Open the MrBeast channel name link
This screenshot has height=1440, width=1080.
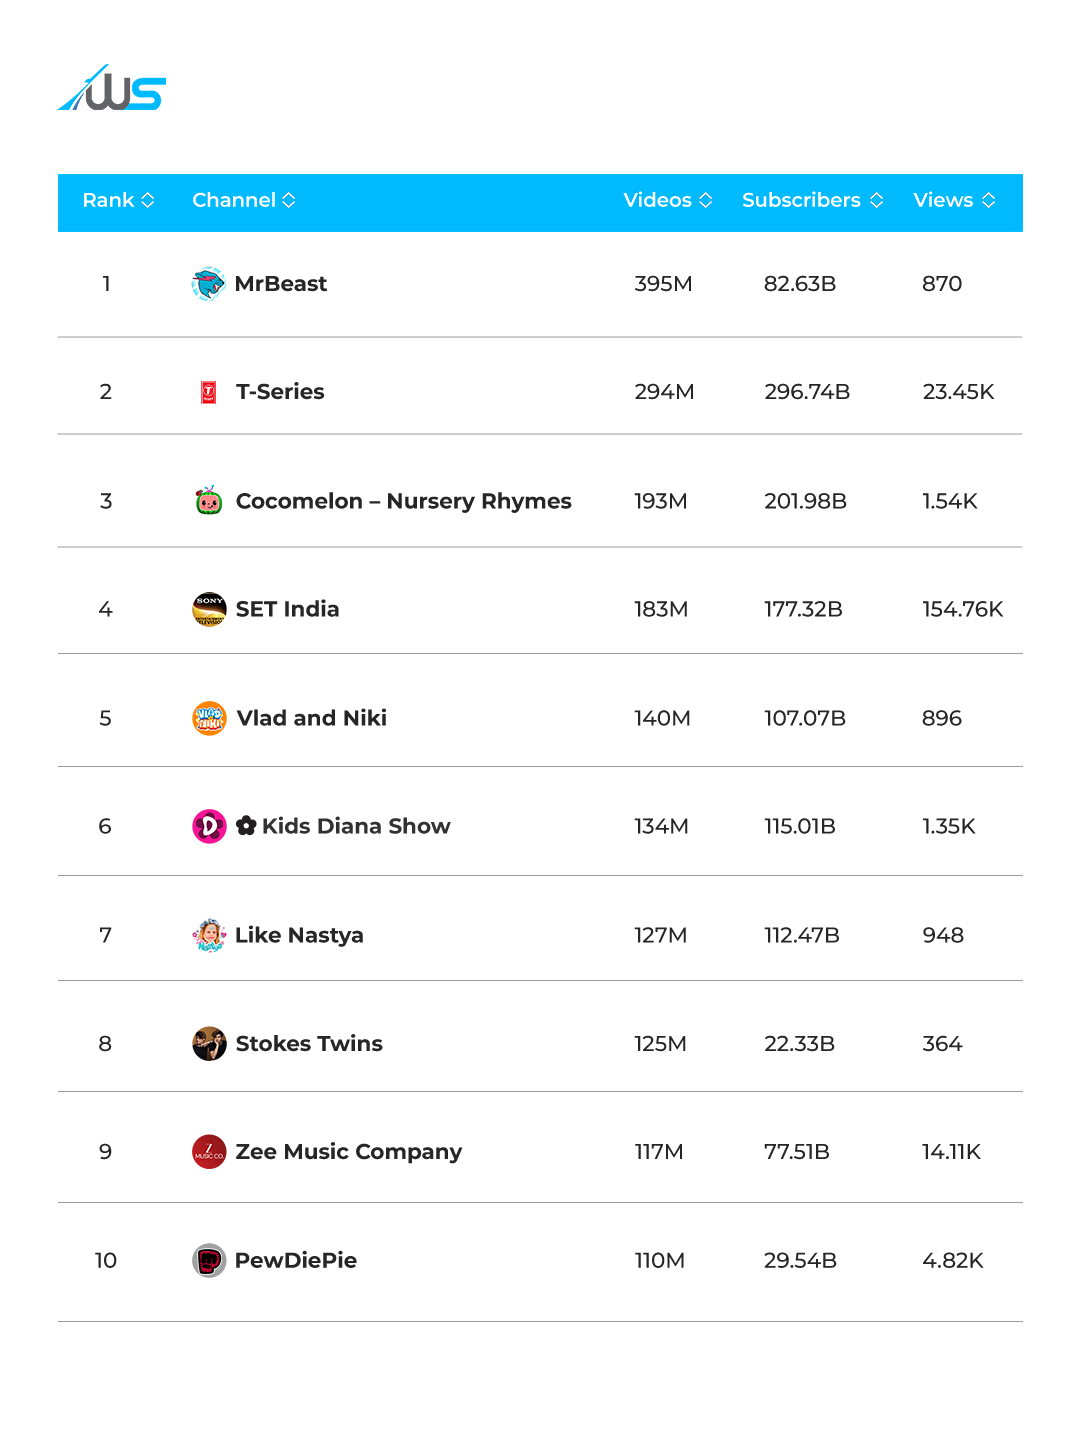281,284
